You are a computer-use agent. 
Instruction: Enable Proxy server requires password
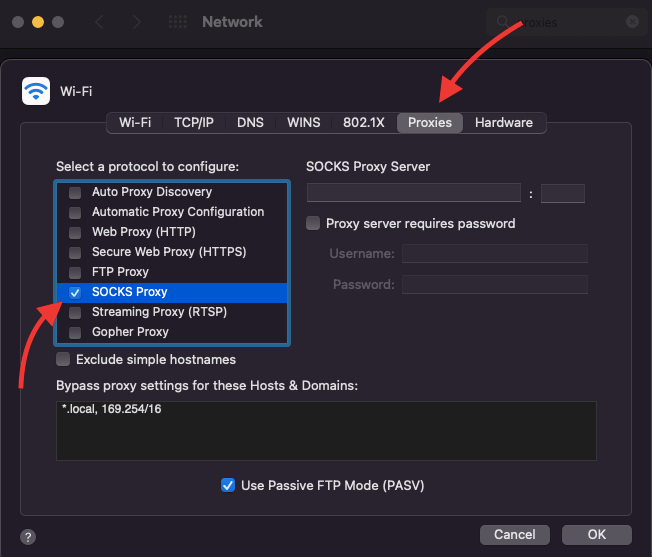[313, 223]
